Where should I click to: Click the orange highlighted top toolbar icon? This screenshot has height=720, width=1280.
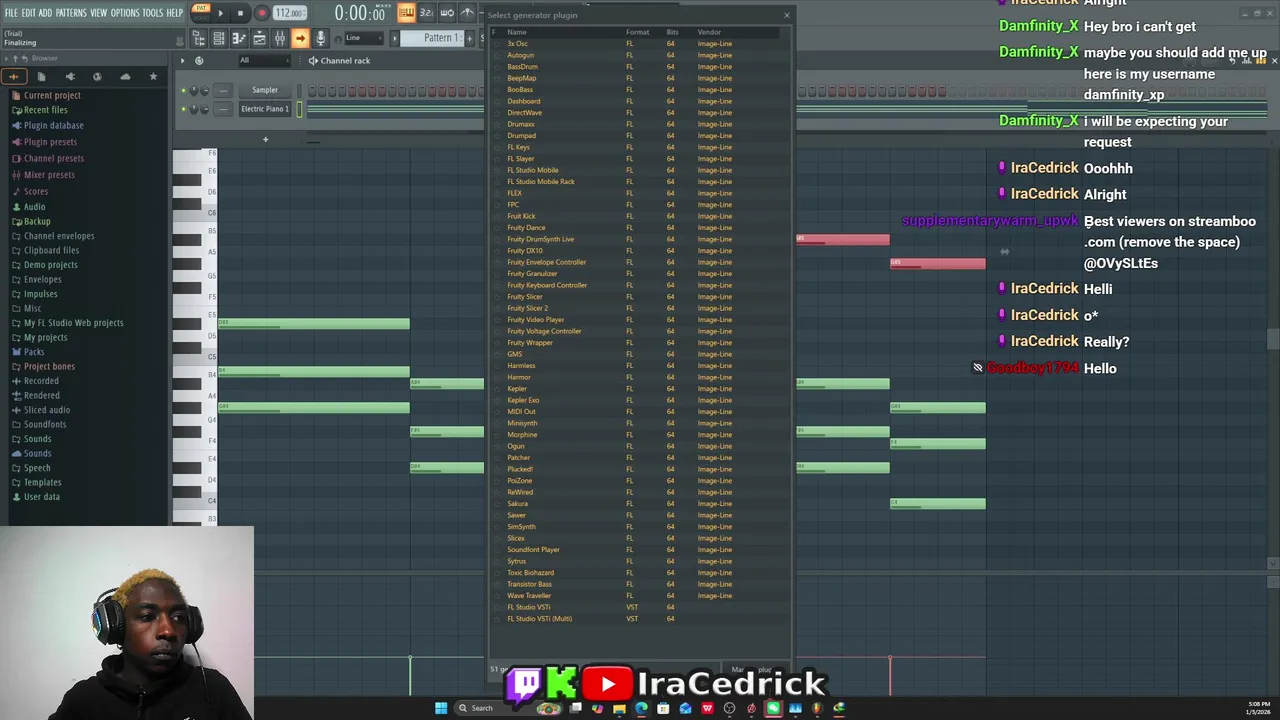[406, 12]
